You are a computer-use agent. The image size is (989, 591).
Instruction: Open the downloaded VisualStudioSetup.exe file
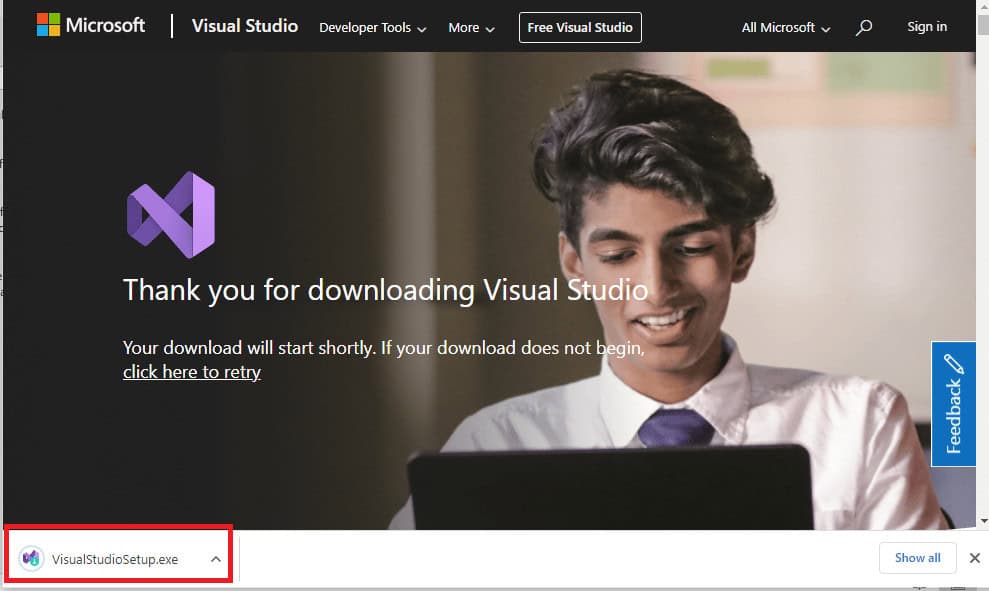point(115,559)
